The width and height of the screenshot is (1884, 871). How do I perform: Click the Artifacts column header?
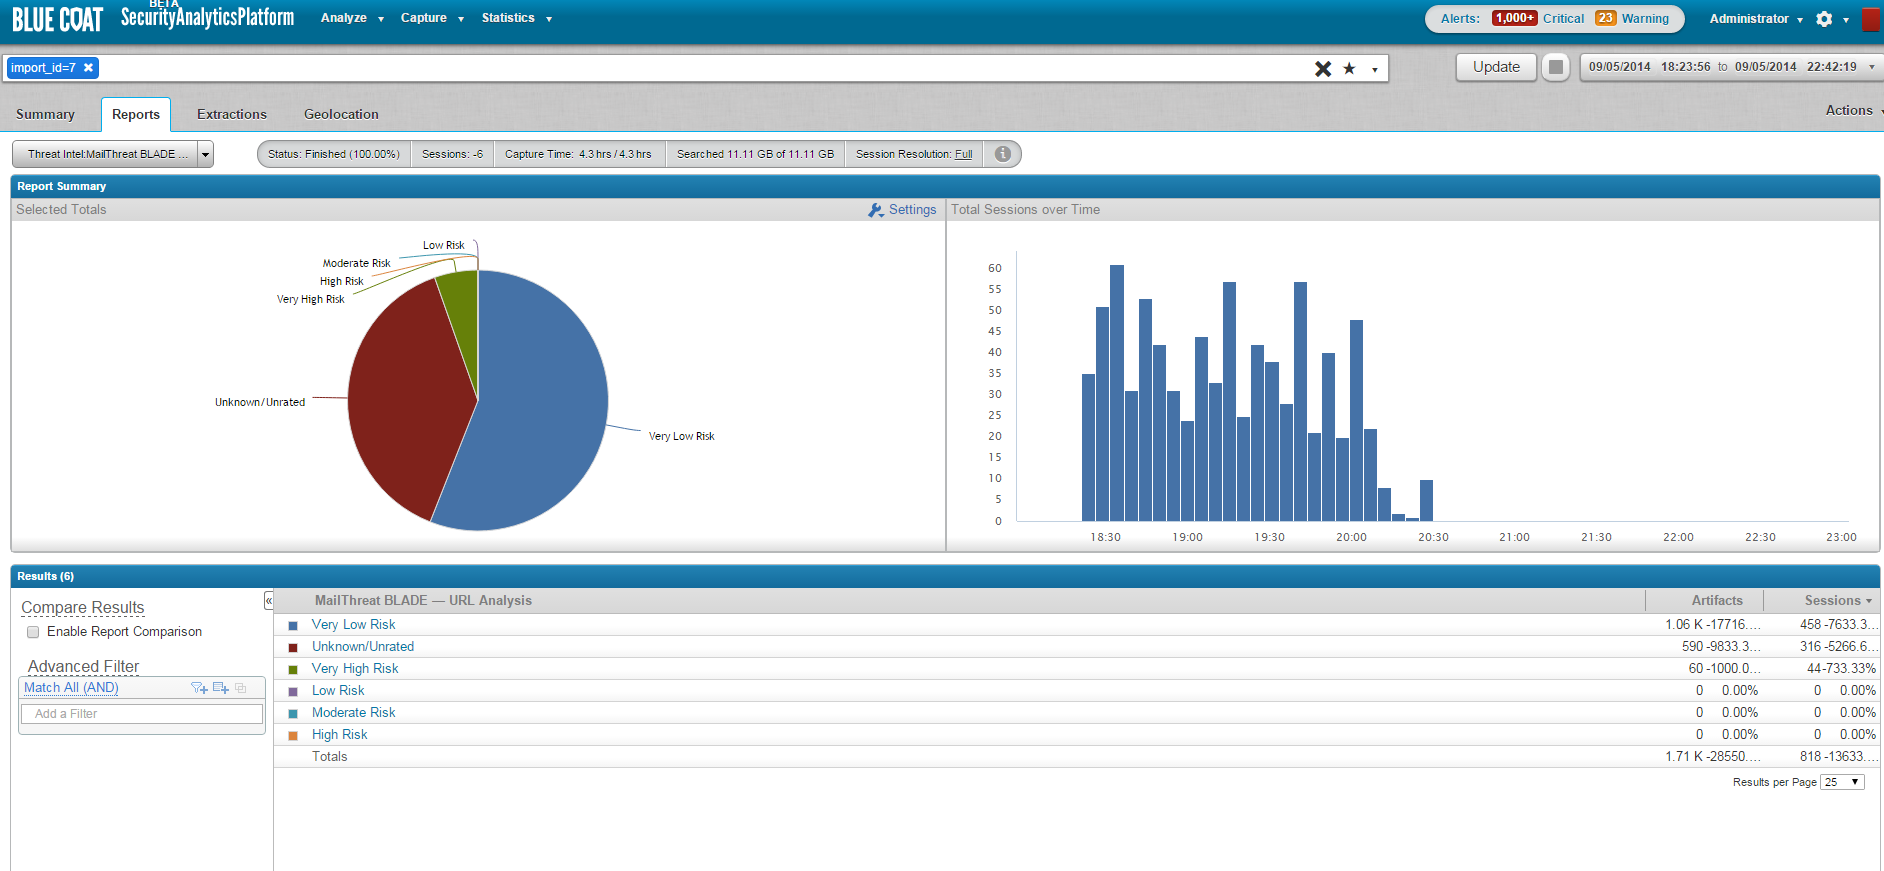click(1717, 600)
